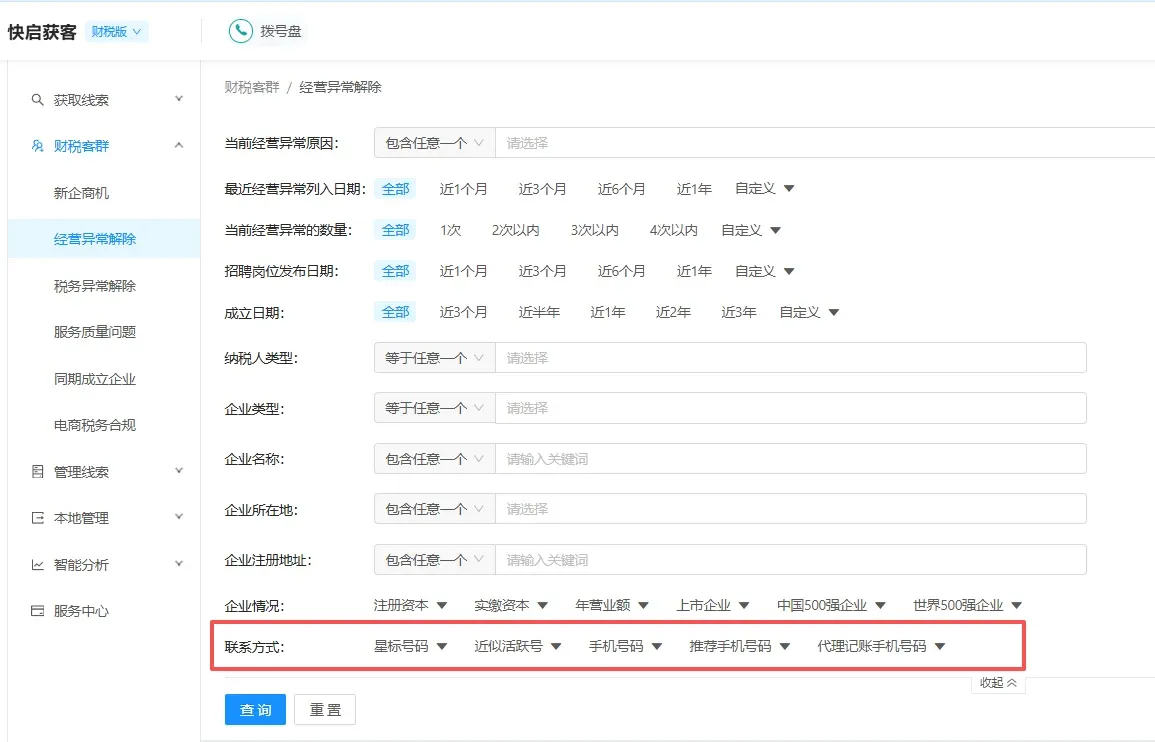Click the 当前经营异常原因 请选择 field

[825, 143]
